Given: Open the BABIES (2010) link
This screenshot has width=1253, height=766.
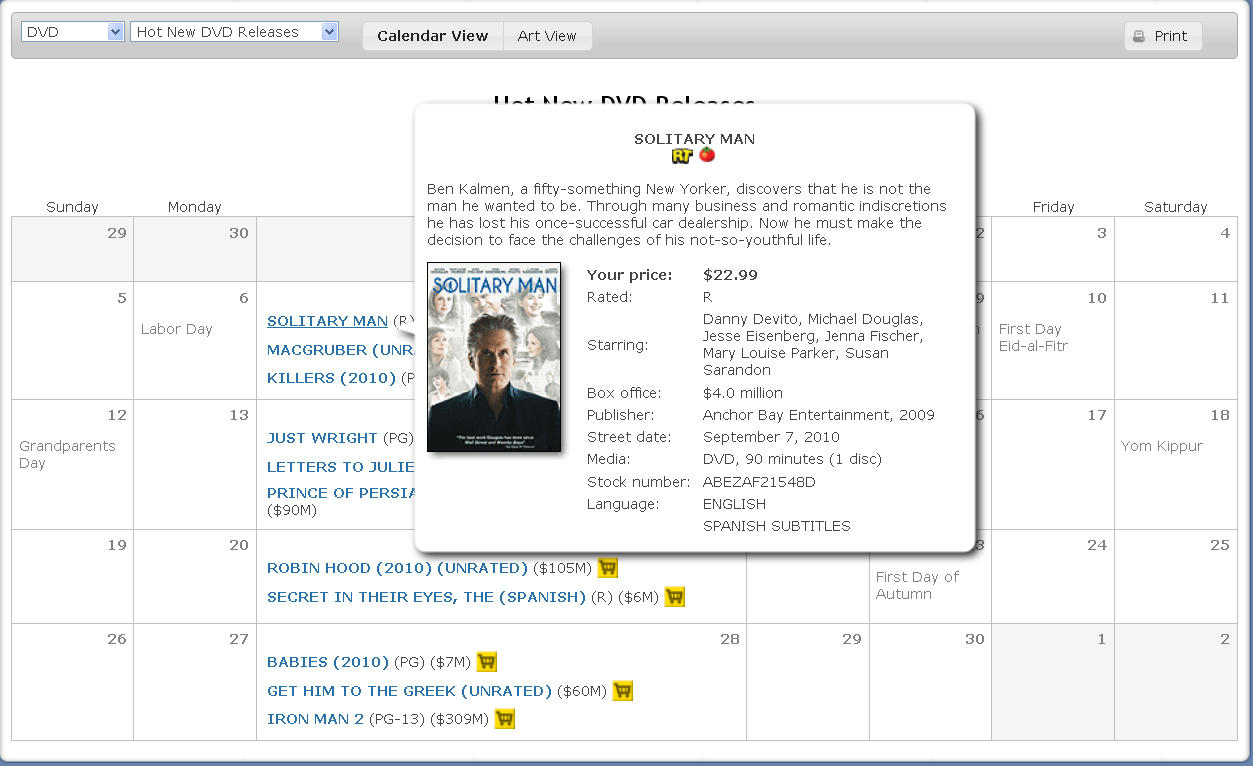Looking at the screenshot, I should click(328, 662).
